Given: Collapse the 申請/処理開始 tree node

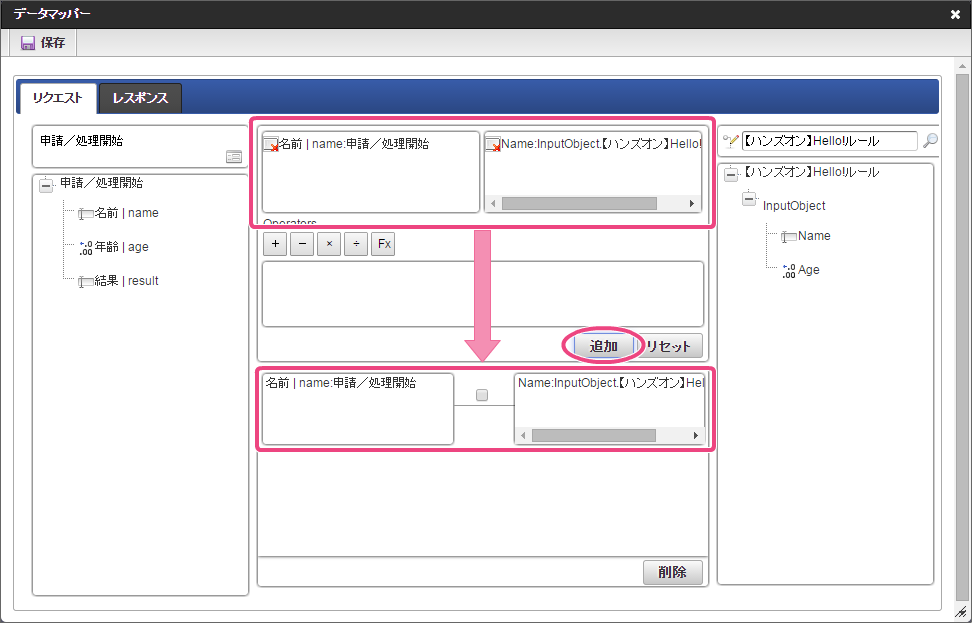Looking at the screenshot, I should [46, 185].
